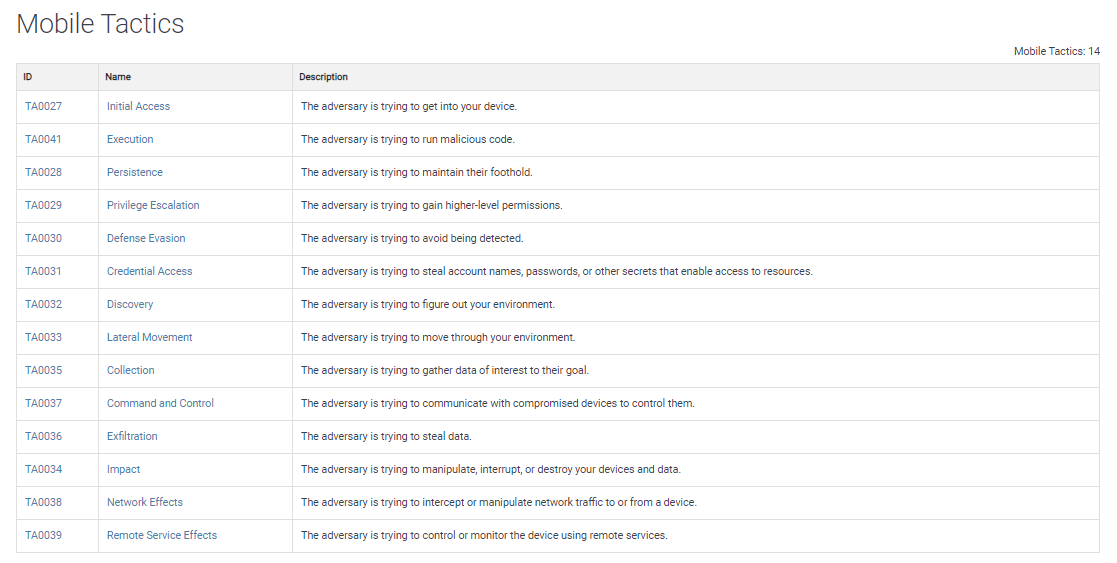The width and height of the screenshot is (1117, 563).
Task: Open the TA0030 ID link
Action: [43, 238]
